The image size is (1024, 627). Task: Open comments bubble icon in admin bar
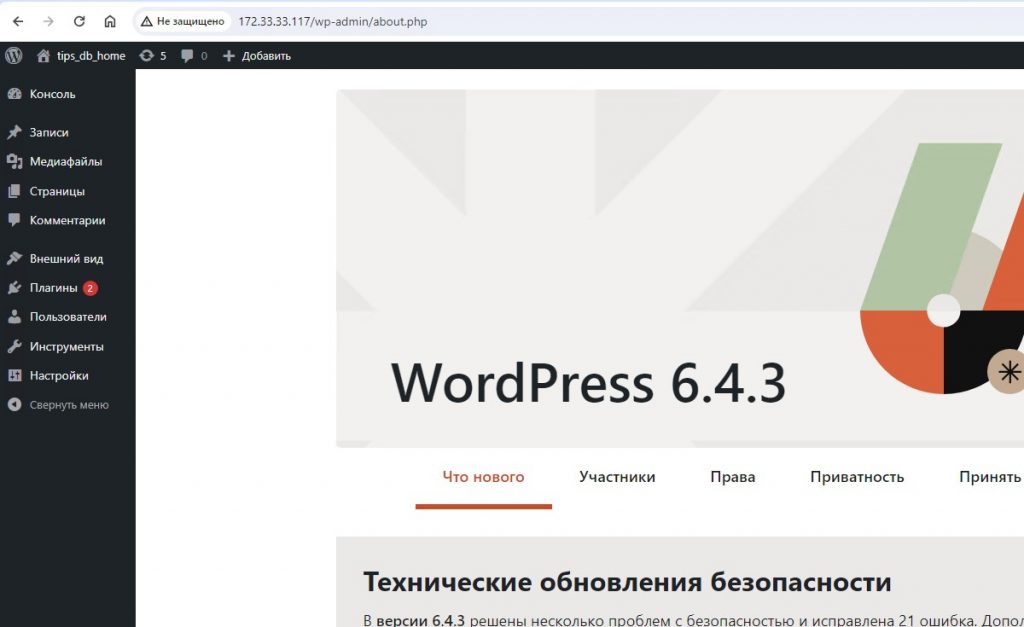[187, 56]
